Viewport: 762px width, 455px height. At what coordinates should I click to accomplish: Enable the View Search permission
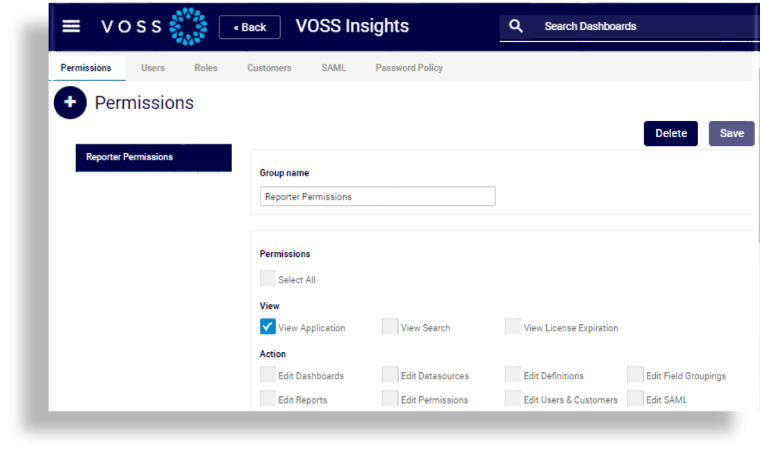pos(390,327)
